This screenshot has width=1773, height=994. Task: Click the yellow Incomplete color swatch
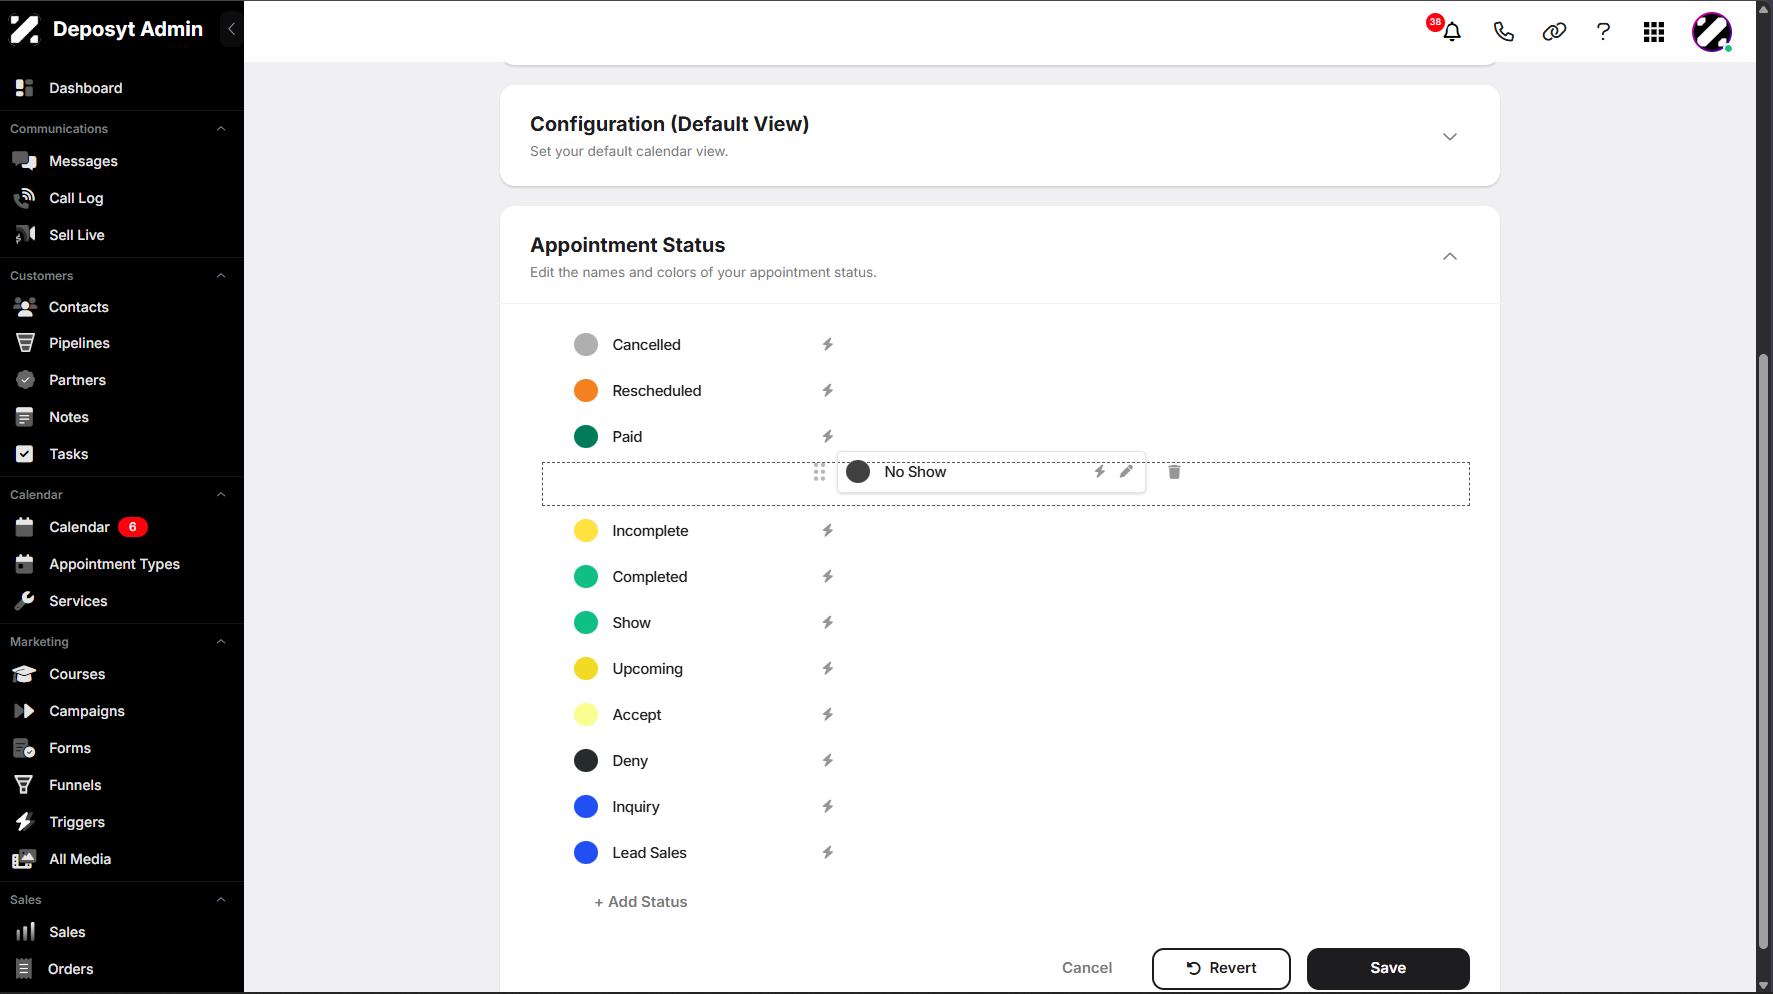(x=586, y=531)
